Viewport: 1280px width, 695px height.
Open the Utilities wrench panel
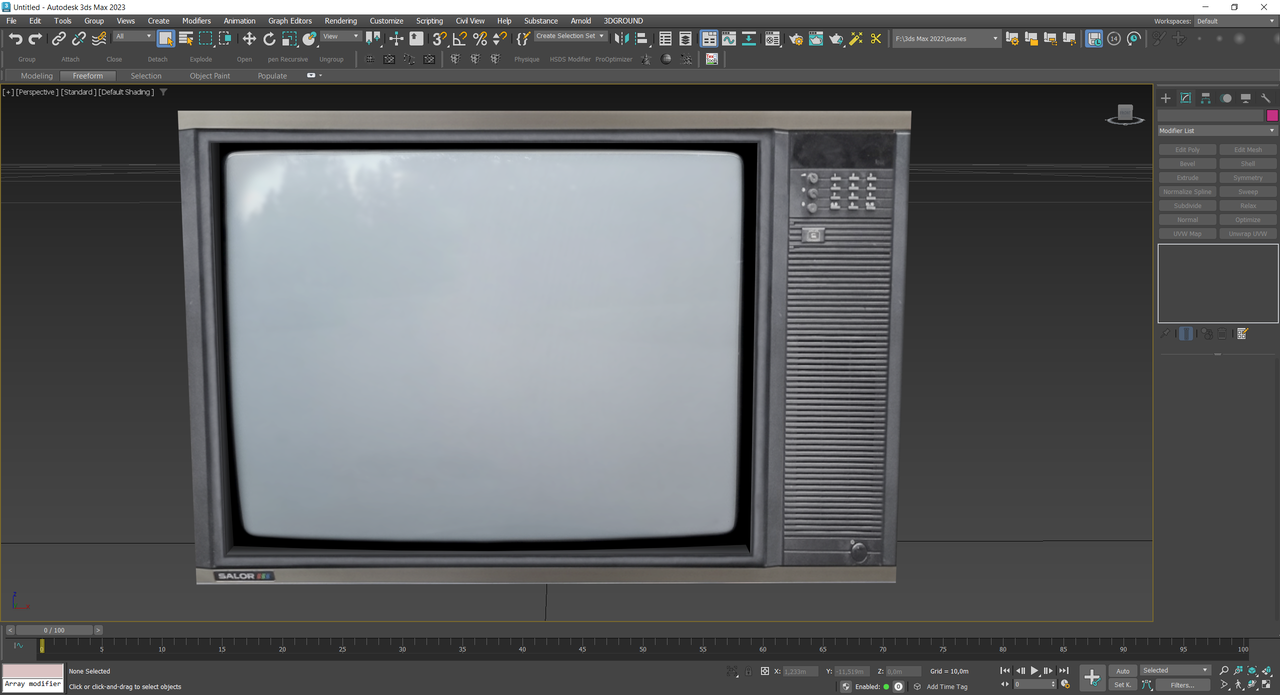(x=1265, y=98)
